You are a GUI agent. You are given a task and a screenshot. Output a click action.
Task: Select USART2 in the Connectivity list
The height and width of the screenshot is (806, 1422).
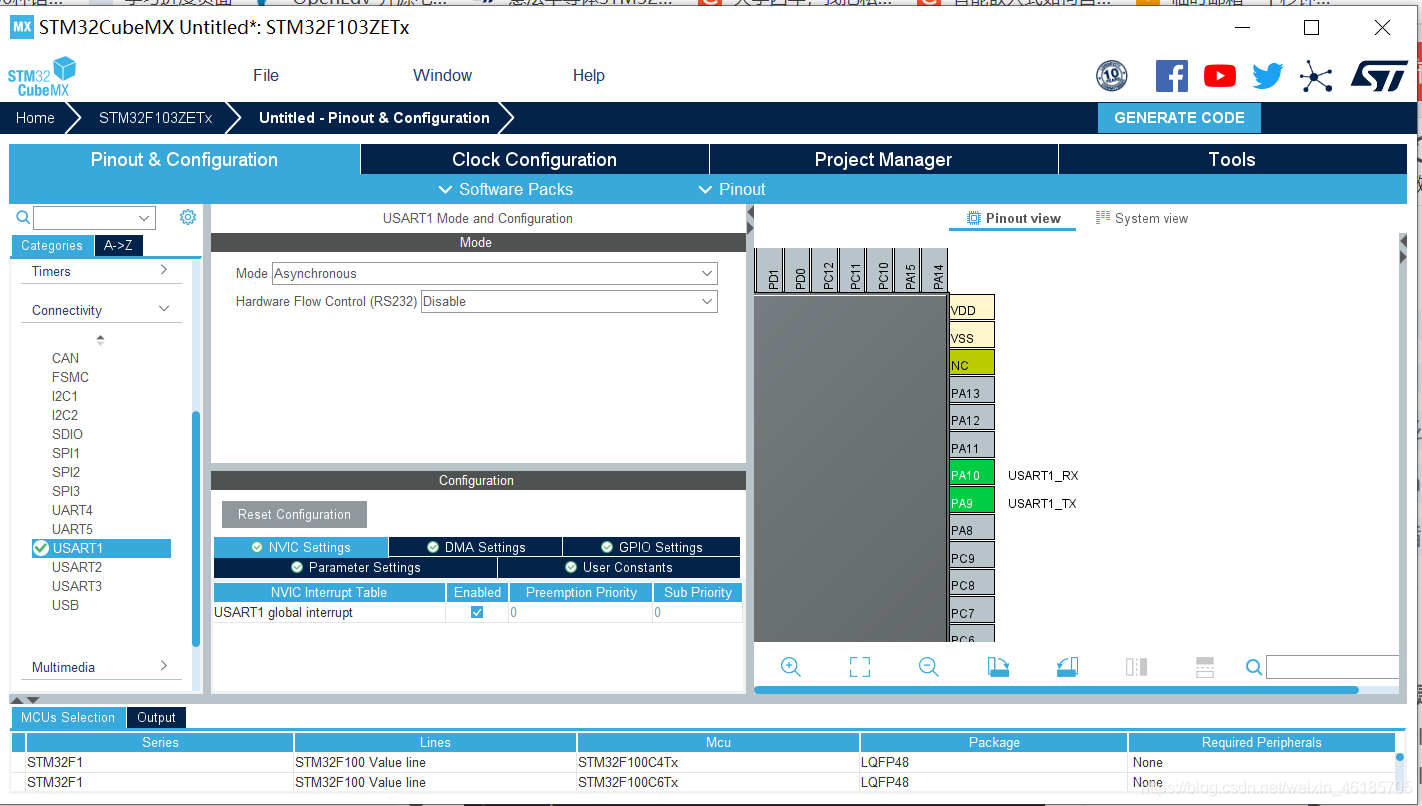77,567
